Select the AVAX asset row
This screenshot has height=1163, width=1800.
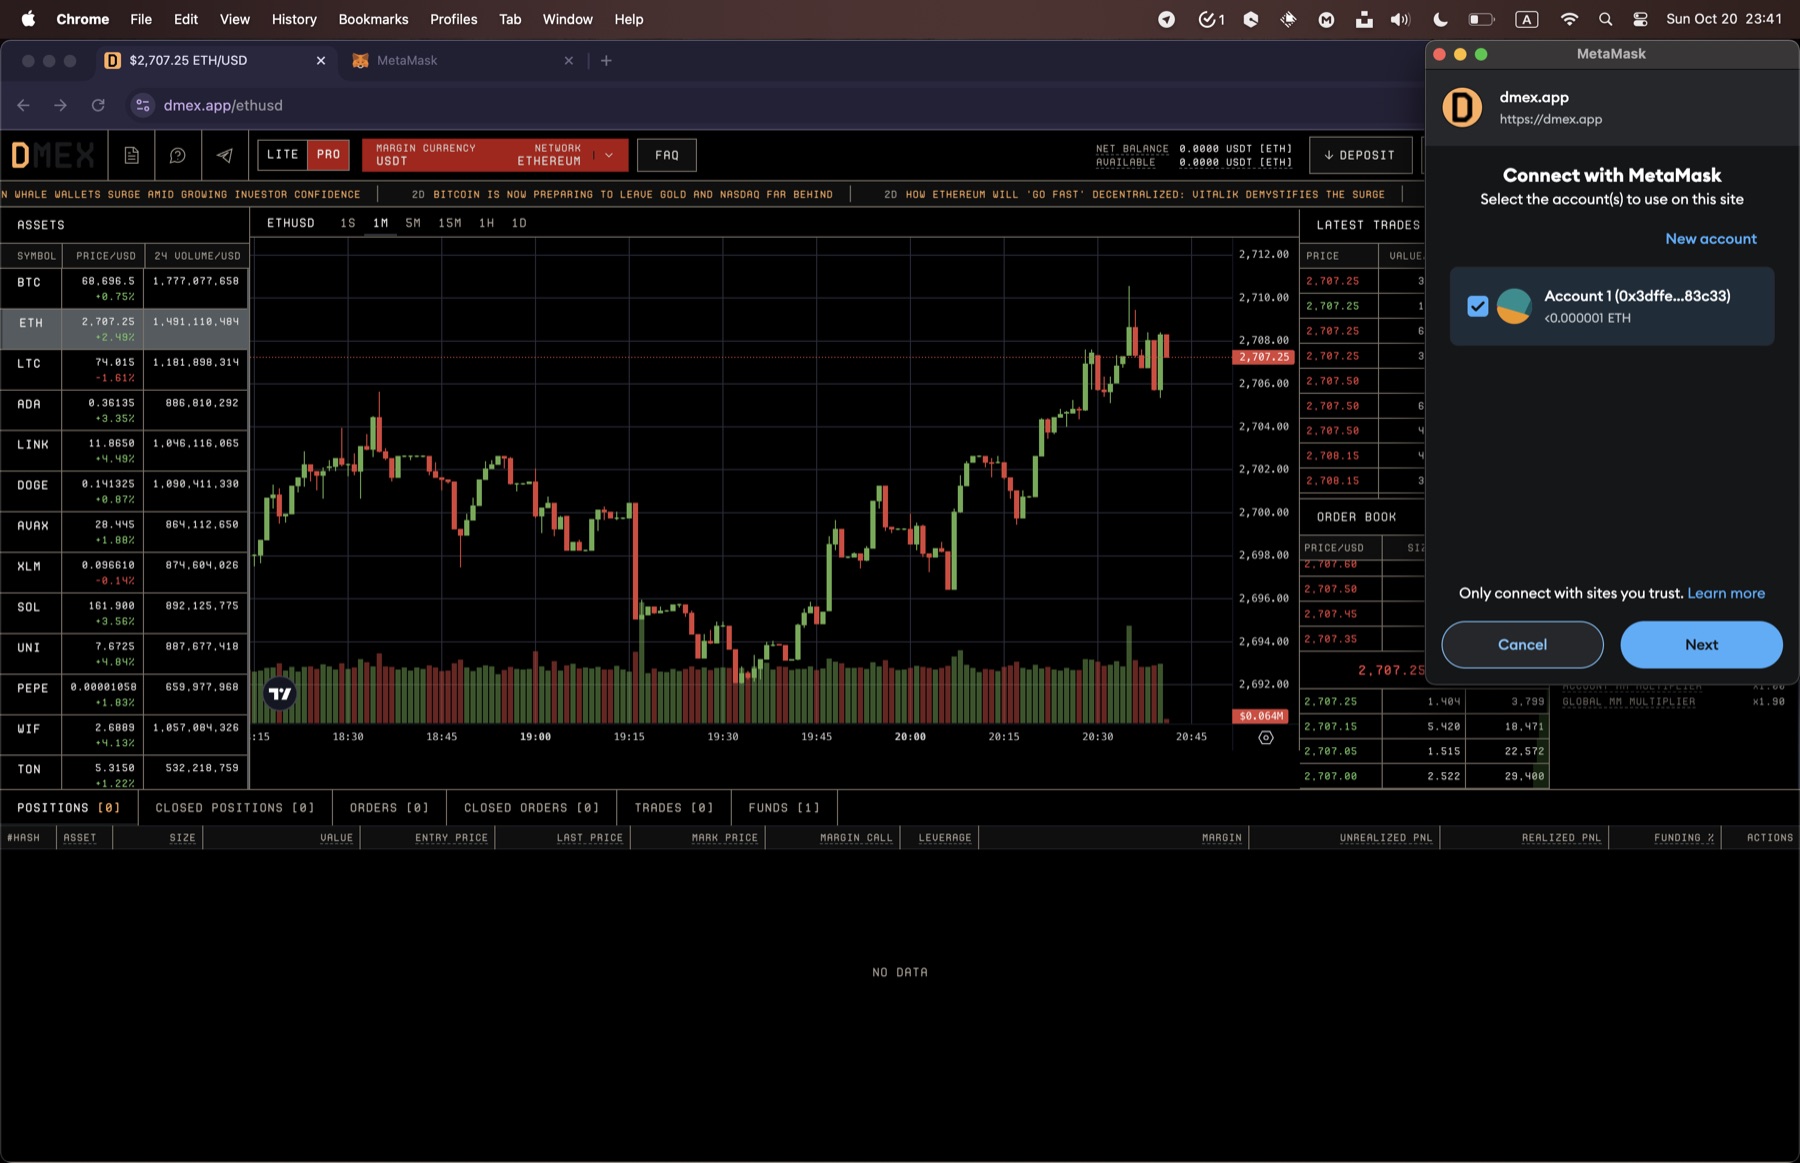[124, 531]
